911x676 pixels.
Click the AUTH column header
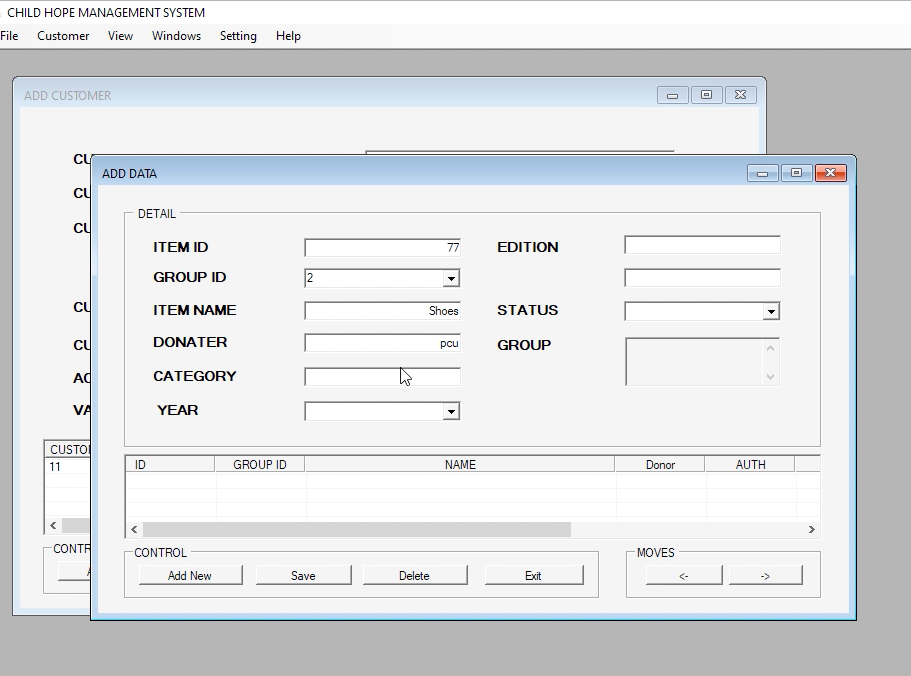750,465
